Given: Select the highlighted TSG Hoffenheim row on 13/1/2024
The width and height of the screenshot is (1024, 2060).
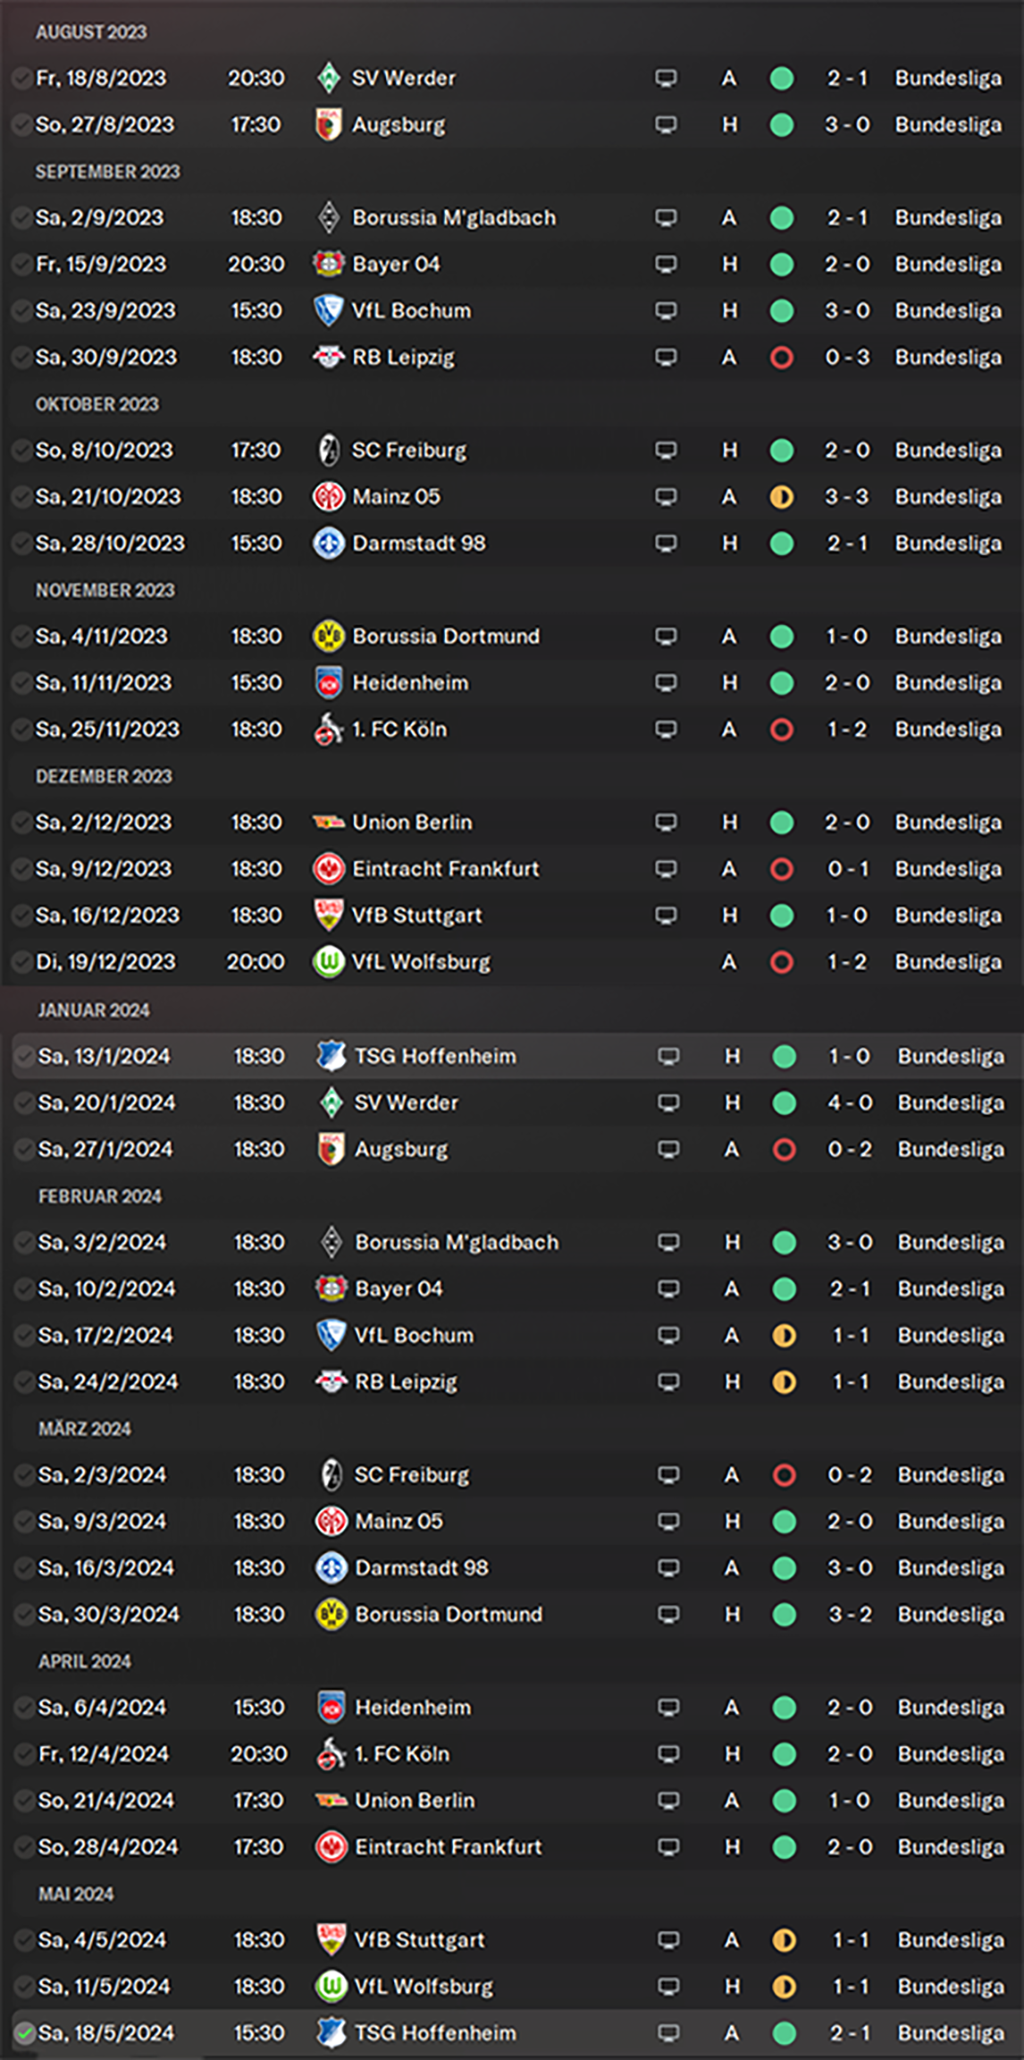Looking at the screenshot, I should pos(512,1056).
